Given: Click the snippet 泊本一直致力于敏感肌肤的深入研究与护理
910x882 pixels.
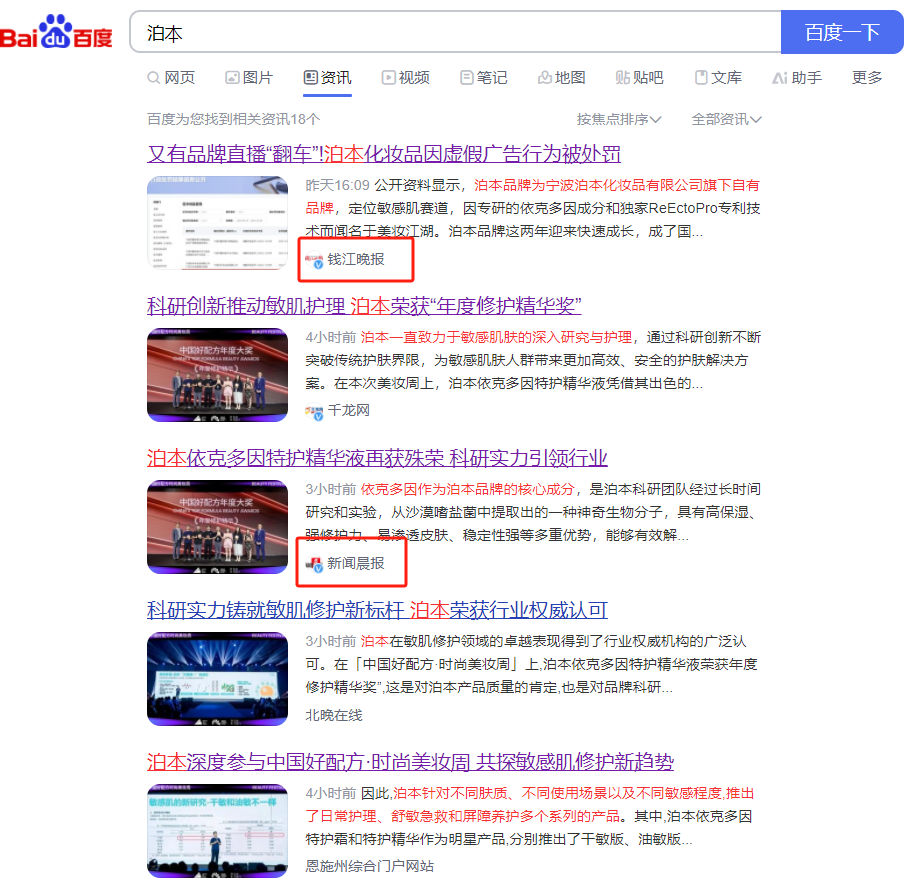Looking at the screenshot, I should [x=496, y=337].
